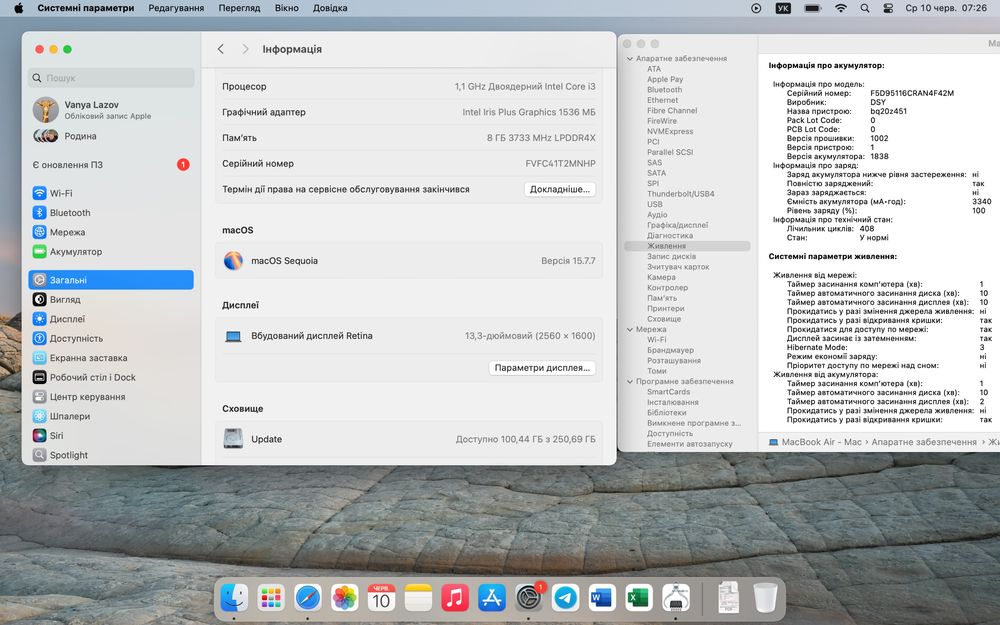This screenshot has width=1000, height=625.
Task: Open App Store from the Dock
Action: point(492,598)
